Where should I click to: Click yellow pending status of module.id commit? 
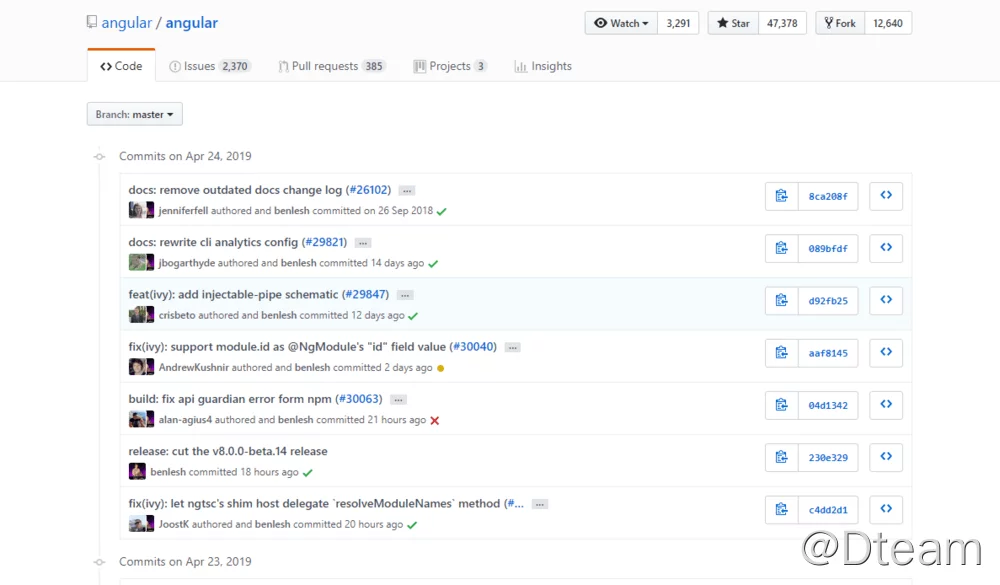click(440, 368)
